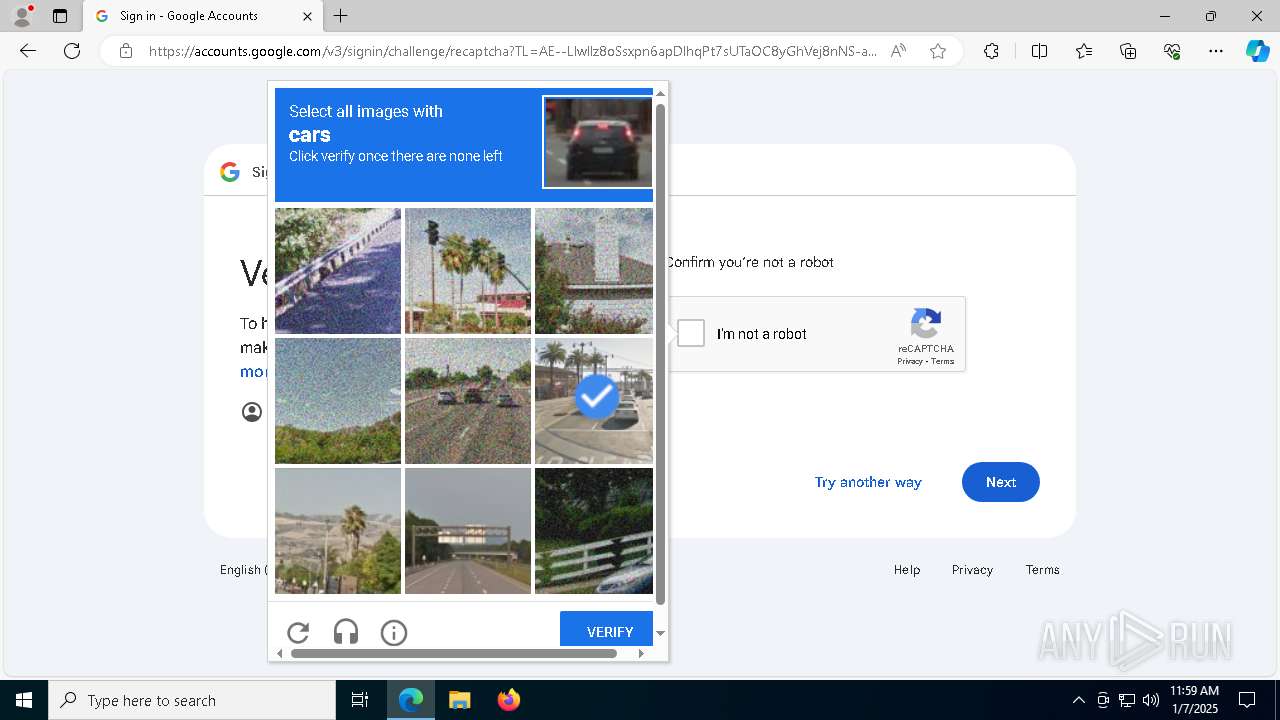Get an audio challenge via headphones icon
1280x720 pixels.
tap(346, 632)
